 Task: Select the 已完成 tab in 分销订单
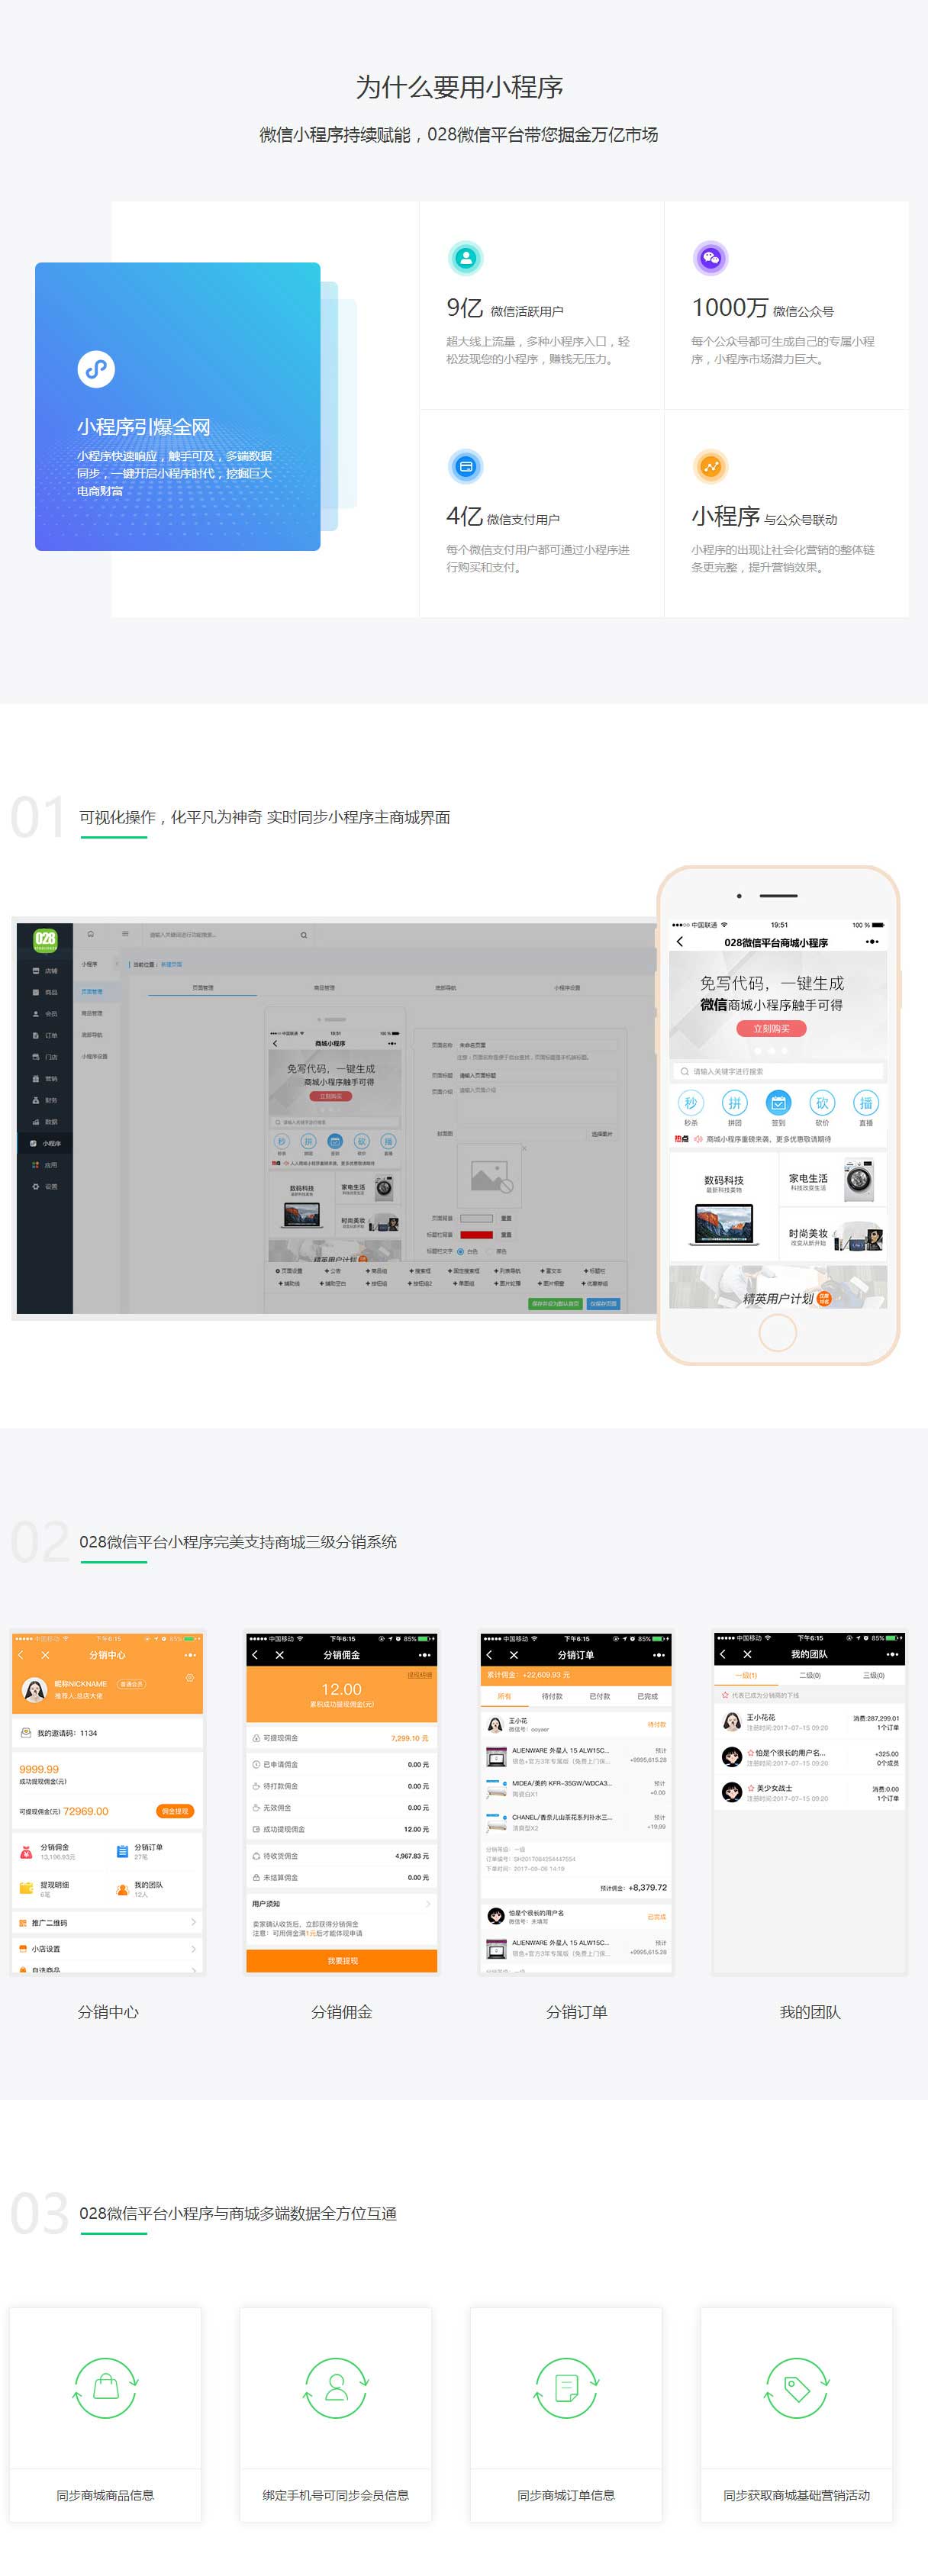click(648, 1697)
